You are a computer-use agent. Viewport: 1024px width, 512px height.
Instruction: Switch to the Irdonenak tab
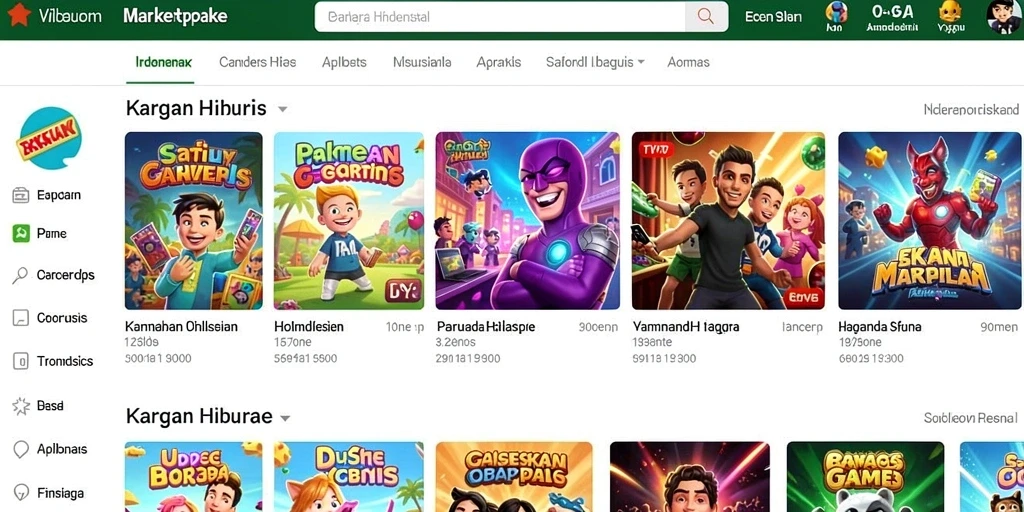[163, 62]
